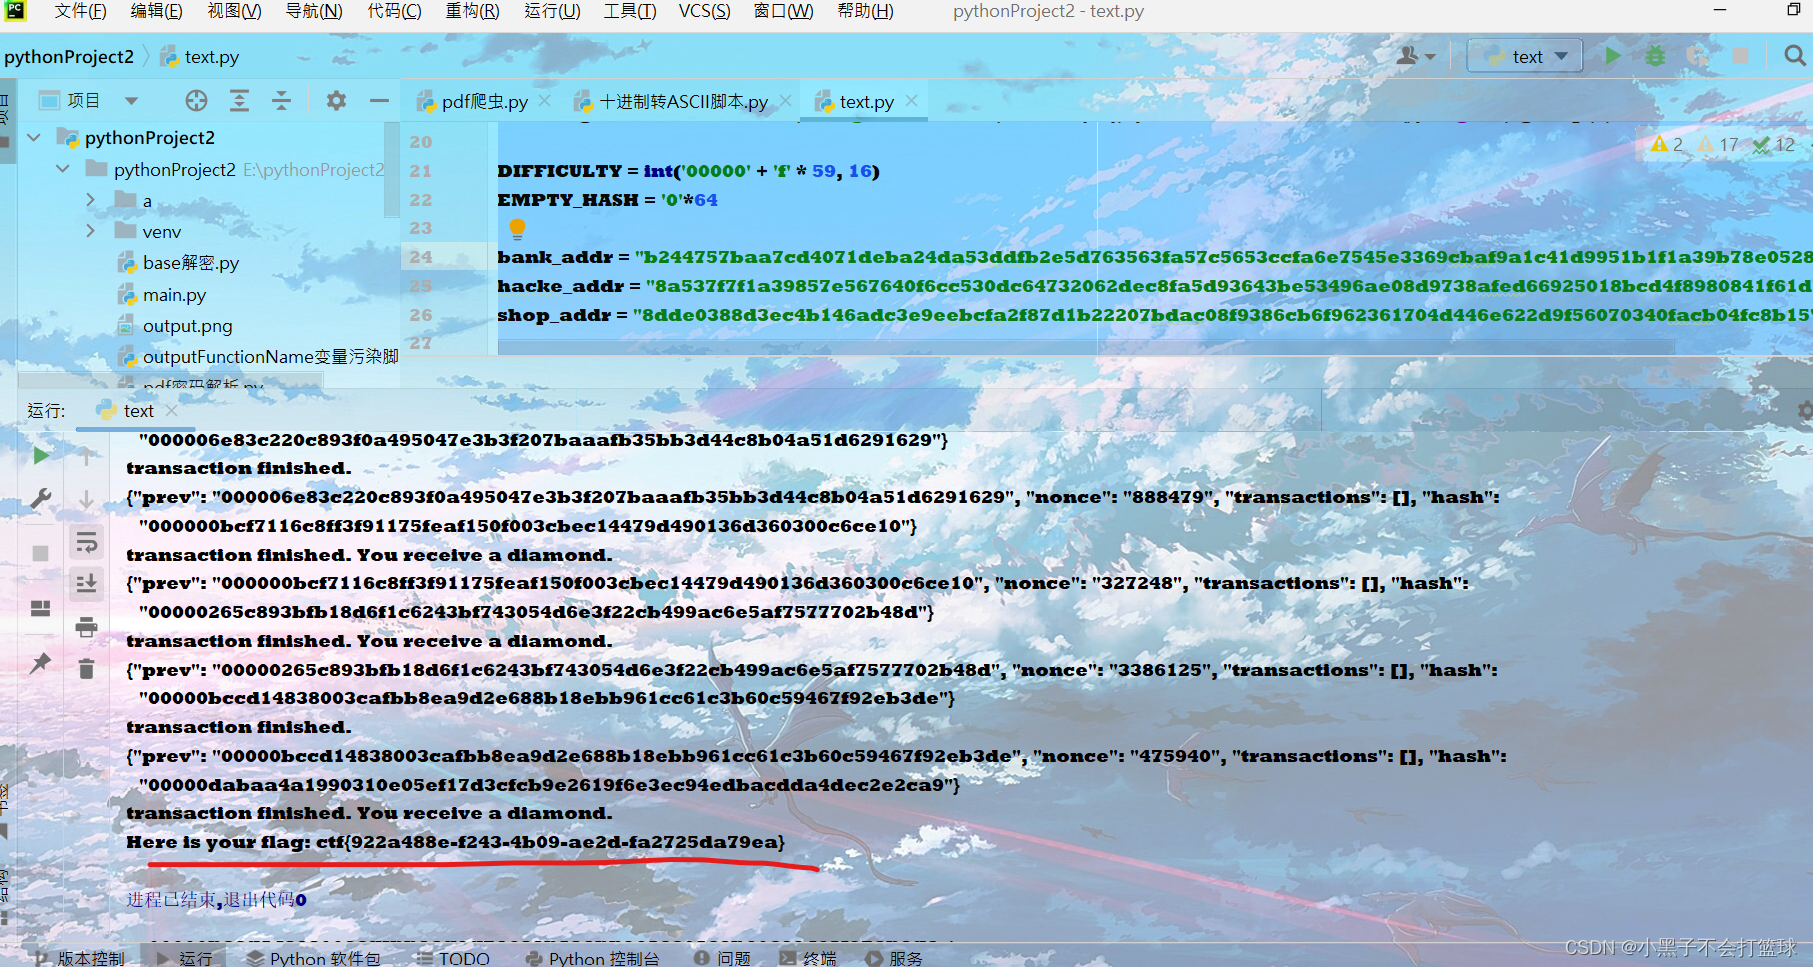
Task: Click up stack trace arrow
Action: 87,457
